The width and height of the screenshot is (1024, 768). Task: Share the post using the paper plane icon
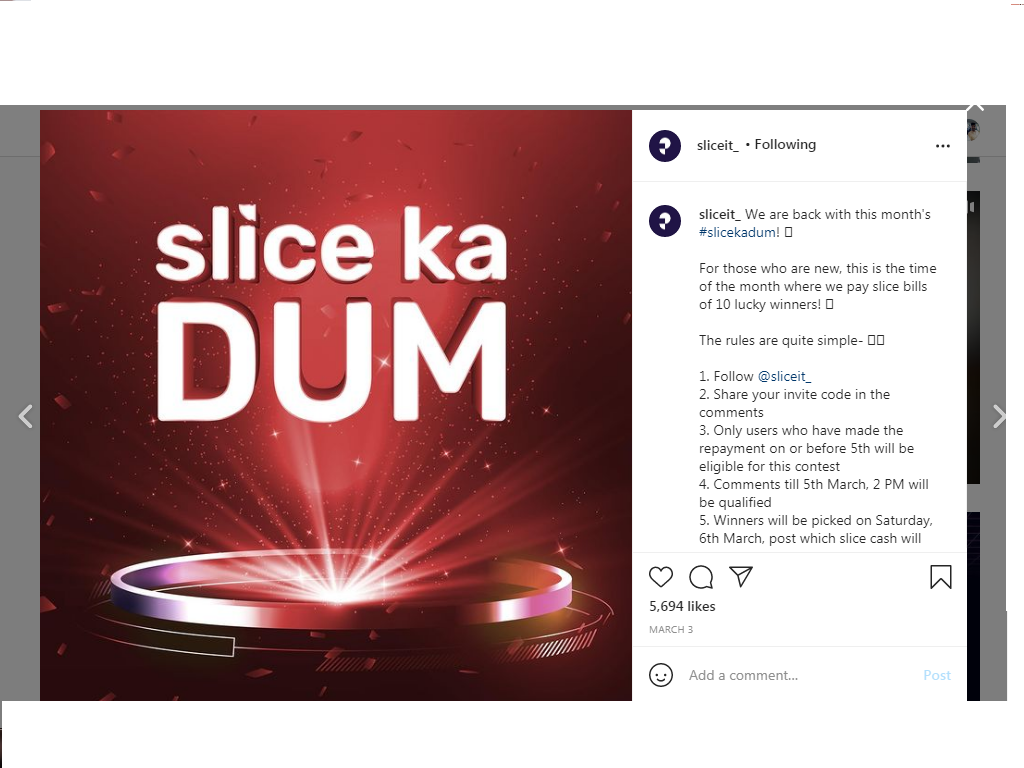(741, 577)
